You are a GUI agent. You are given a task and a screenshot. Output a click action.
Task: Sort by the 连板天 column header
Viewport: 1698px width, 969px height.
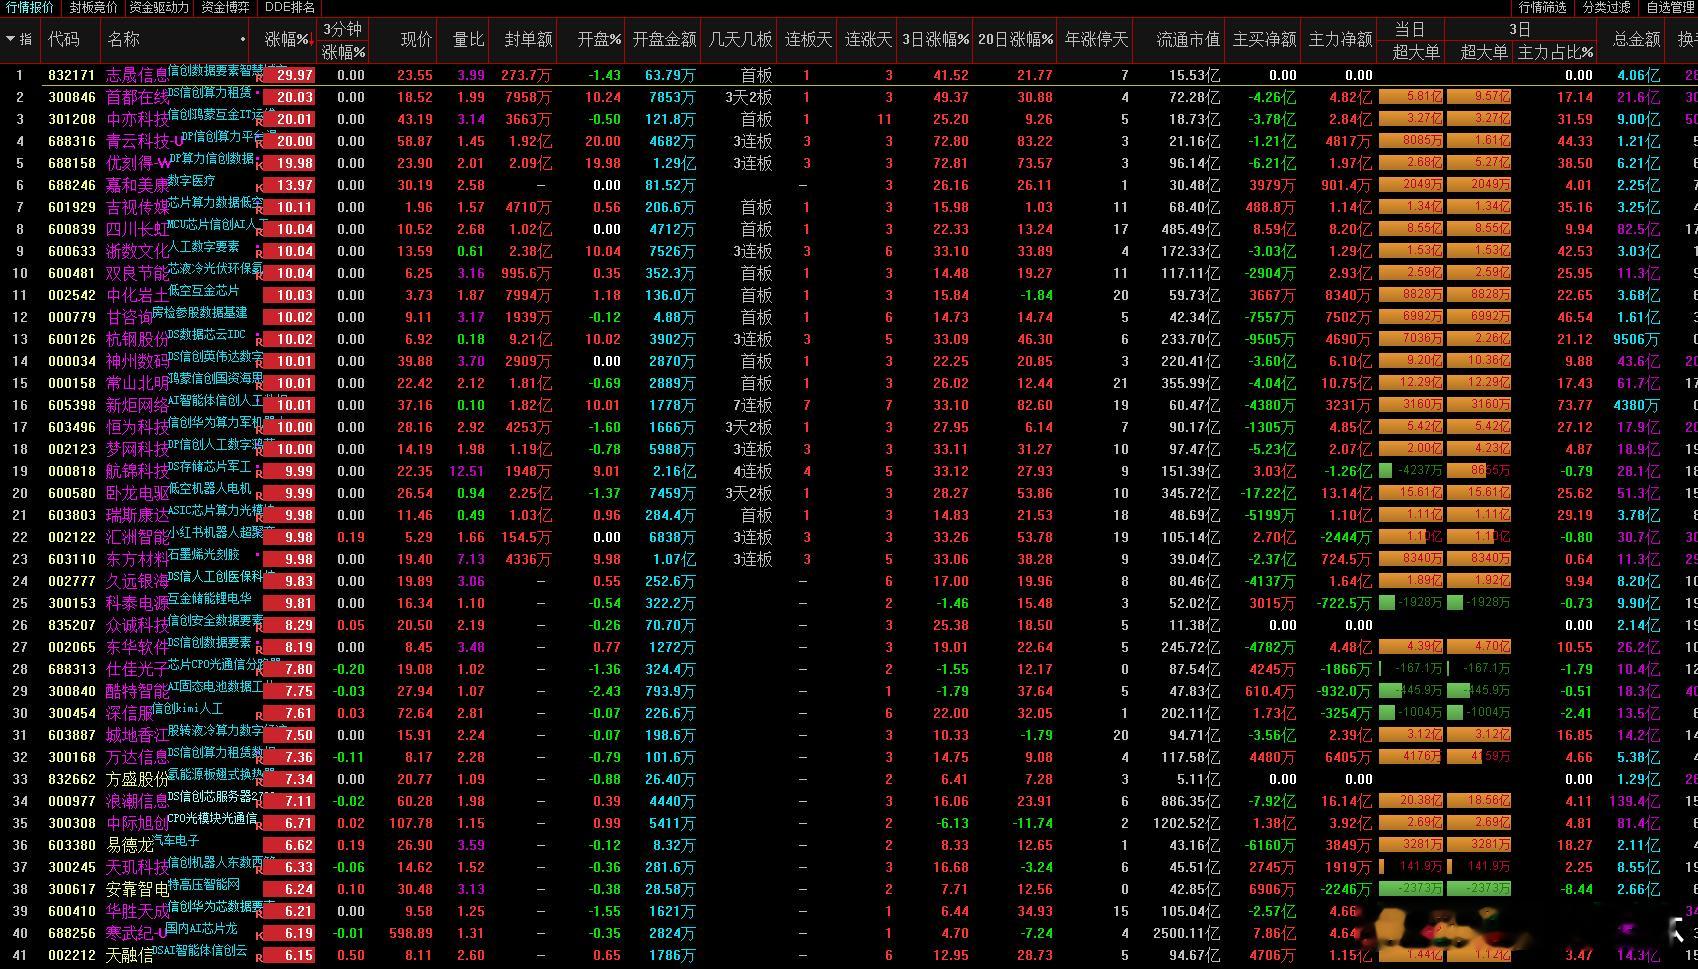(x=808, y=39)
